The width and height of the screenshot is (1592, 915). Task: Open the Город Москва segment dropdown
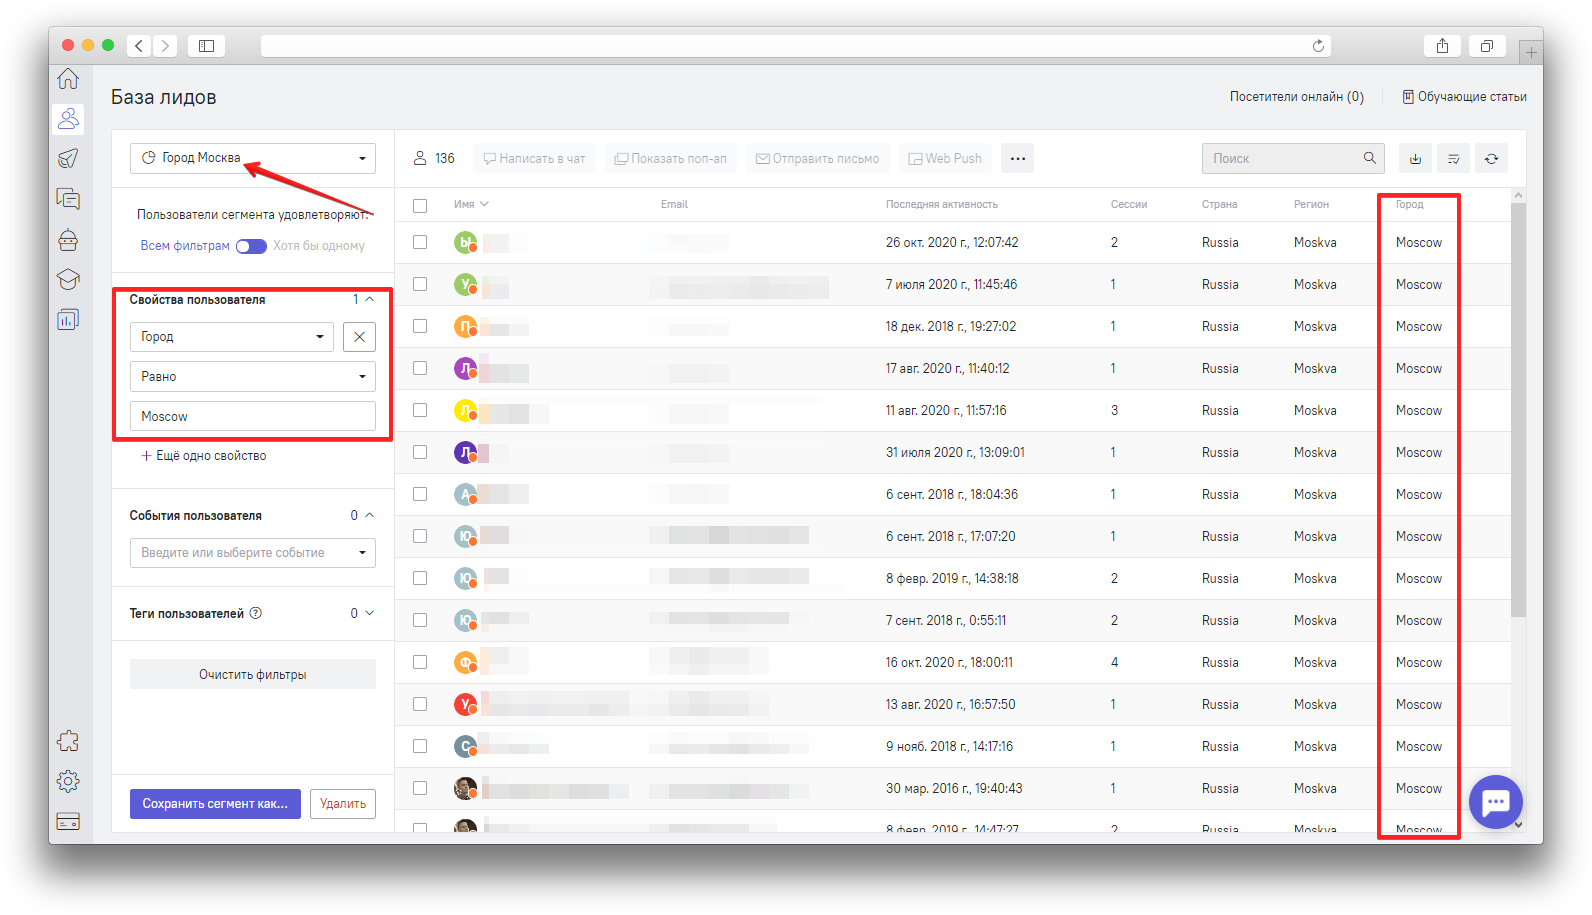(x=253, y=158)
